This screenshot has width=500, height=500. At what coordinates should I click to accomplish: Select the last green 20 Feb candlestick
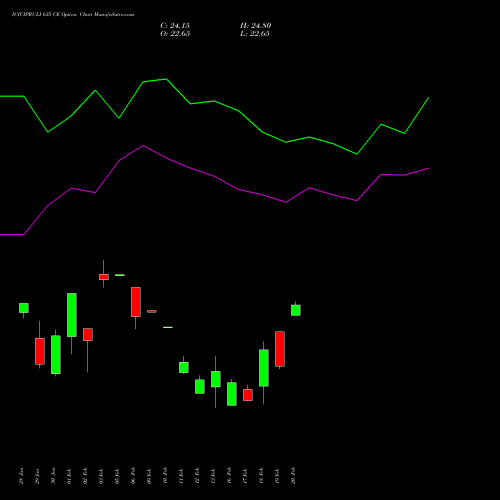coord(296,310)
